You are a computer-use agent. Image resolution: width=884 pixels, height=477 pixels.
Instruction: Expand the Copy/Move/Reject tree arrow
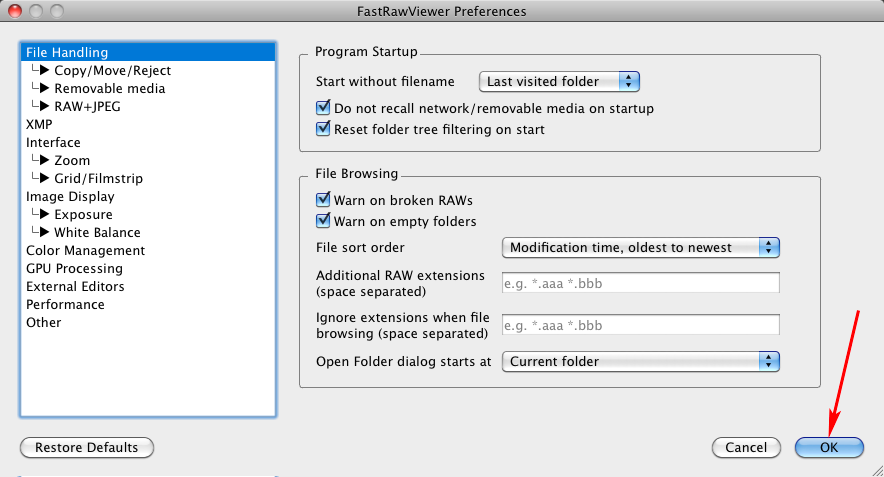coord(44,71)
